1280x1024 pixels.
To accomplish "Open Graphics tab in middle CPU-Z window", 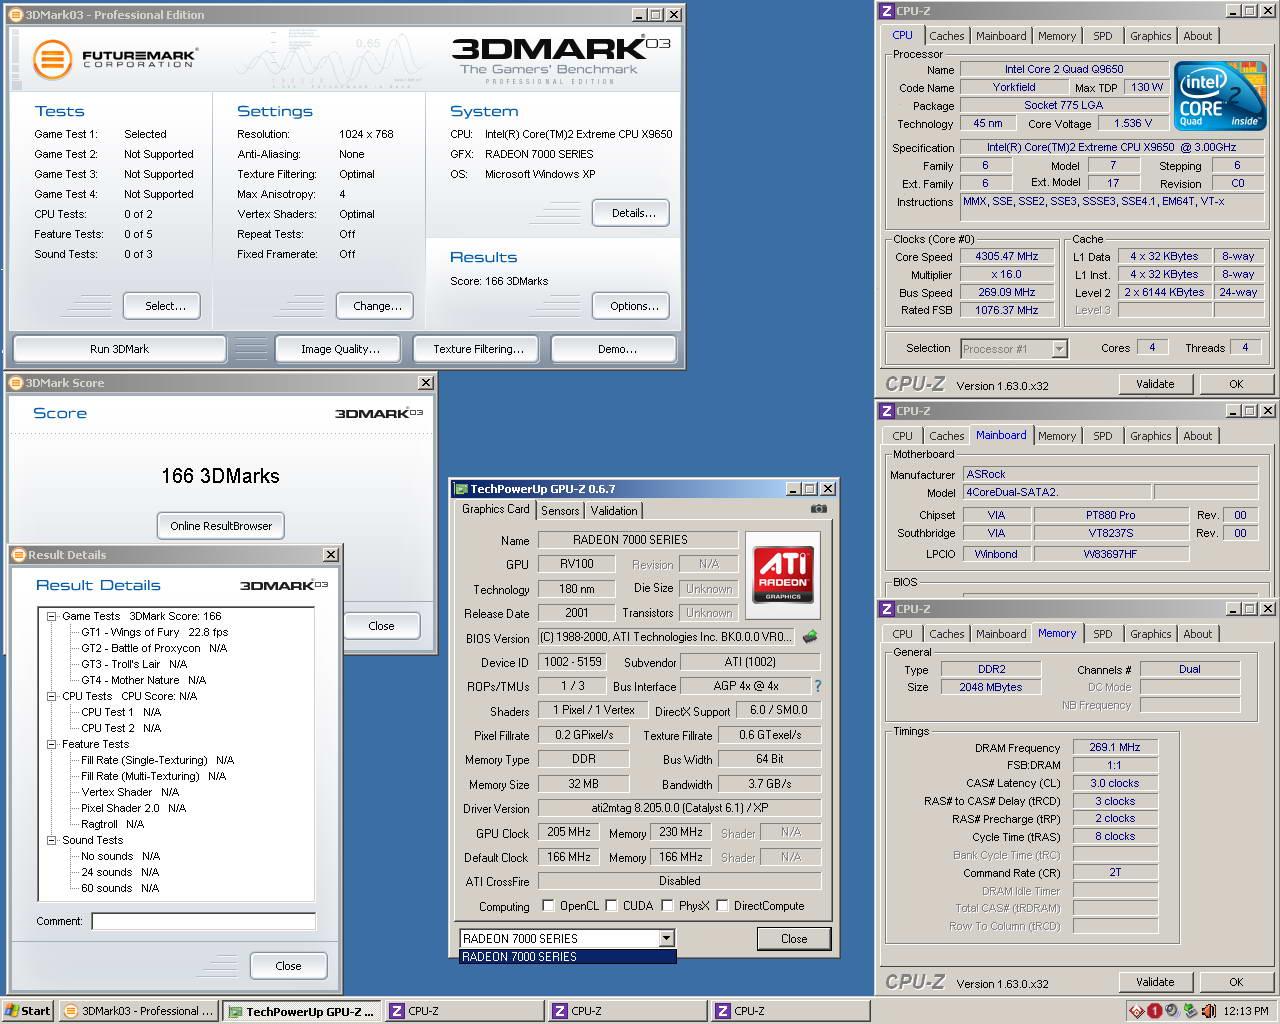I will pos(1150,436).
